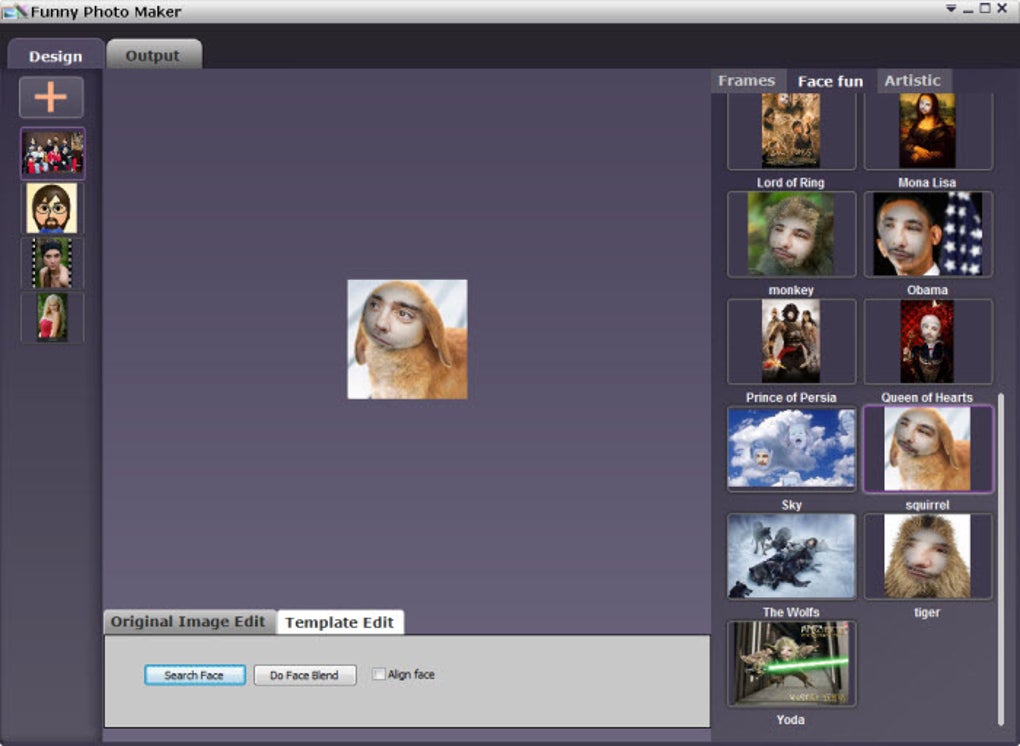Image resolution: width=1020 pixels, height=746 pixels.
Task: Maximize the Funny Photo Maker window
Action: pos(985,8)
